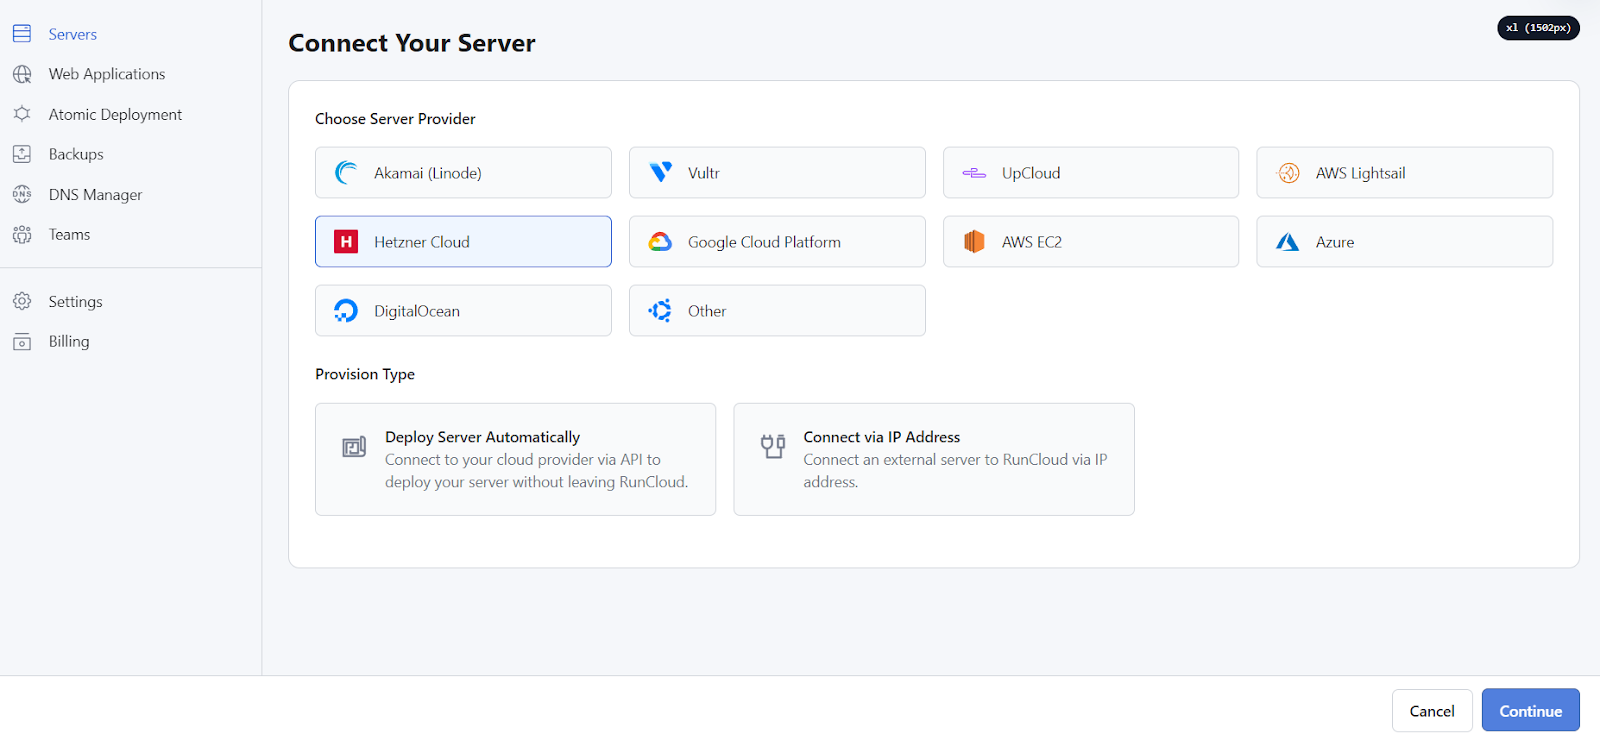Screen dimensions: 1600x740
Task: Click the Choose Server Provider label
Action: [x=395, y=119]
